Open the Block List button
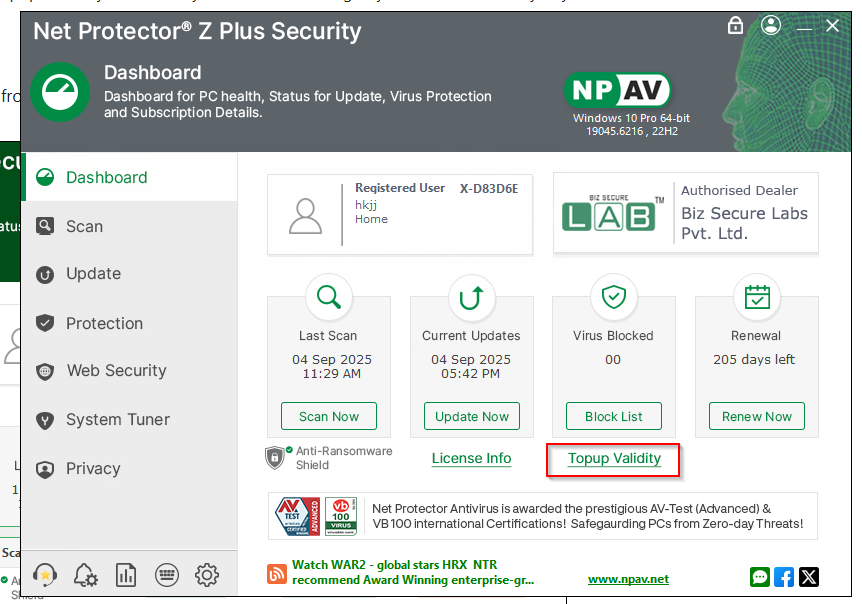This screenshot has width=862, height=604. point(613,416)
